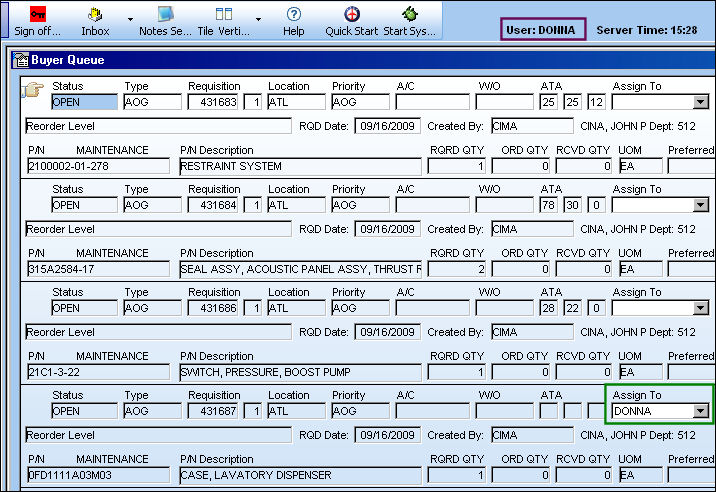Click CASE, LAVATORY DISPENSER description field
The image size is (716, 492).
(x=300, y=475)
